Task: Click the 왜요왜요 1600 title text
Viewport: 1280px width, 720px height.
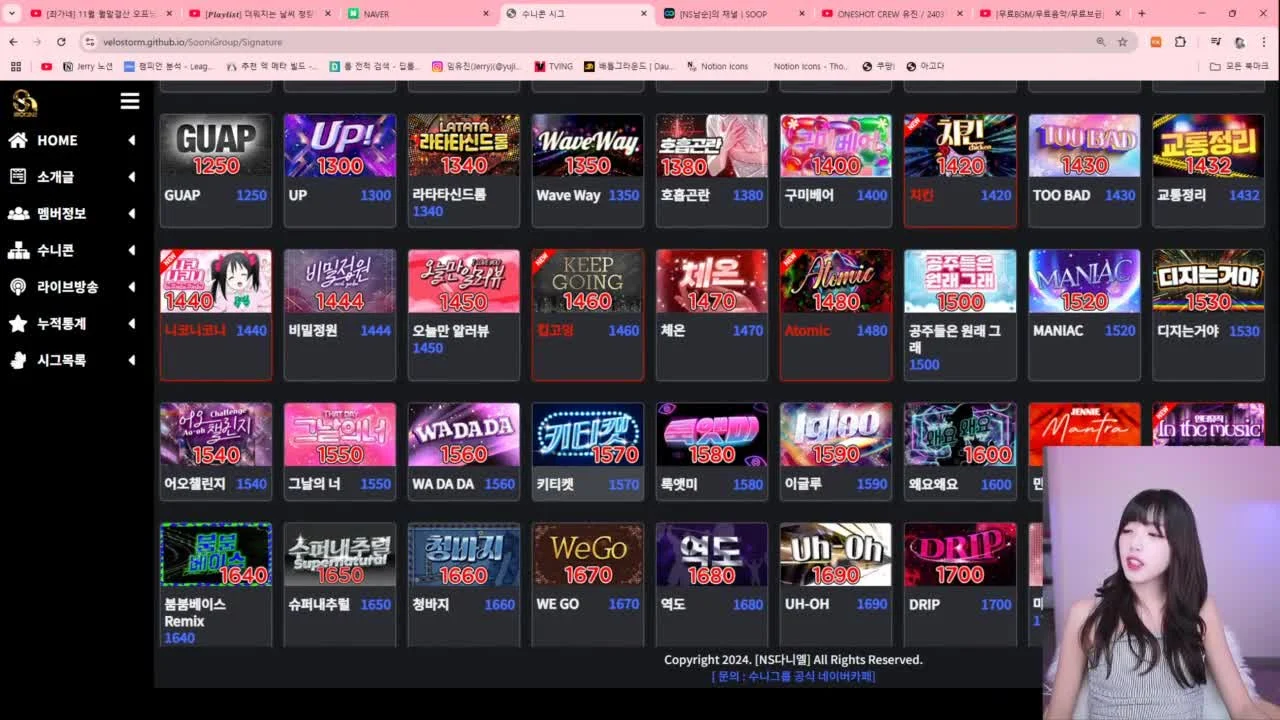Action: (933, 484)
